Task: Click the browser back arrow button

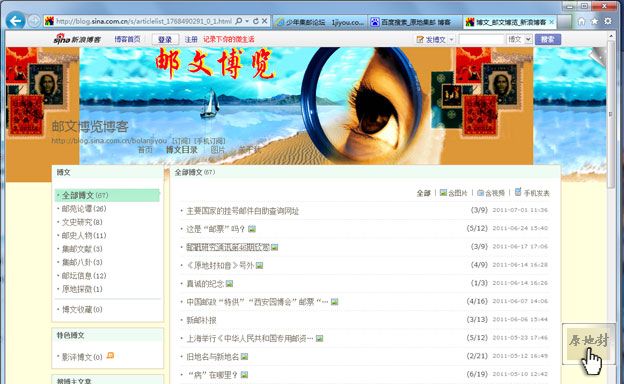Action: 16,21
